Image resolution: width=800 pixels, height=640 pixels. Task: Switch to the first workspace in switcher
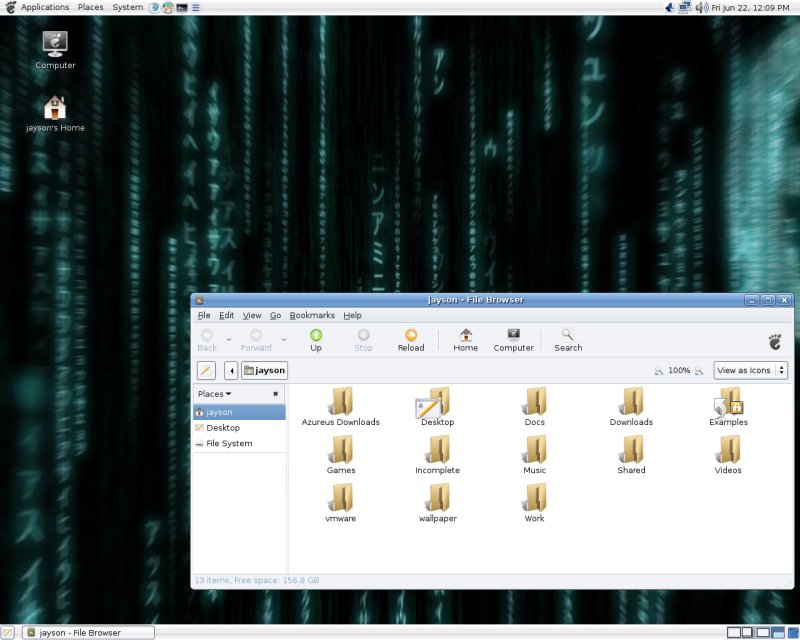(x=734, y=633)
